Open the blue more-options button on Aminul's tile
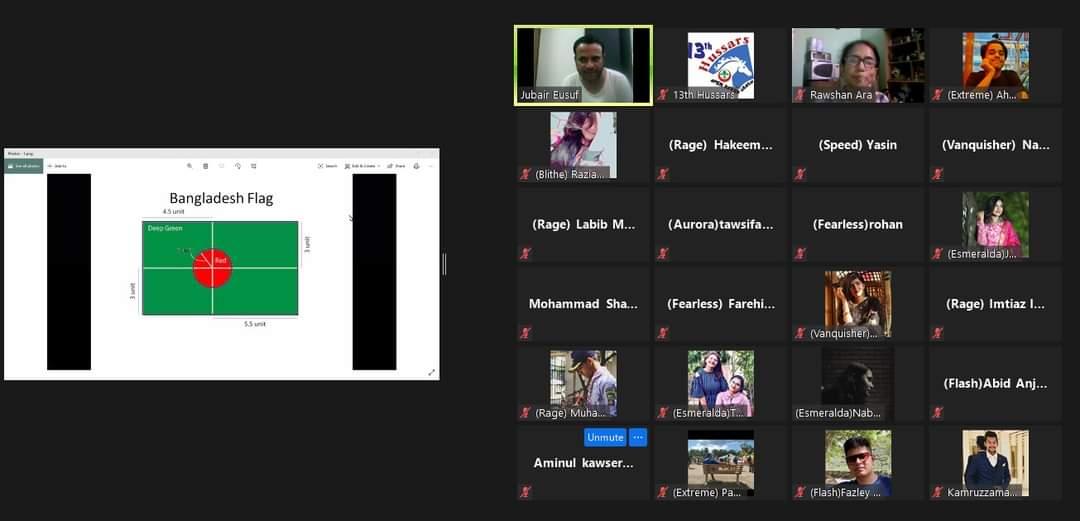Screen dimensions: 1080x521 [638, 437]
